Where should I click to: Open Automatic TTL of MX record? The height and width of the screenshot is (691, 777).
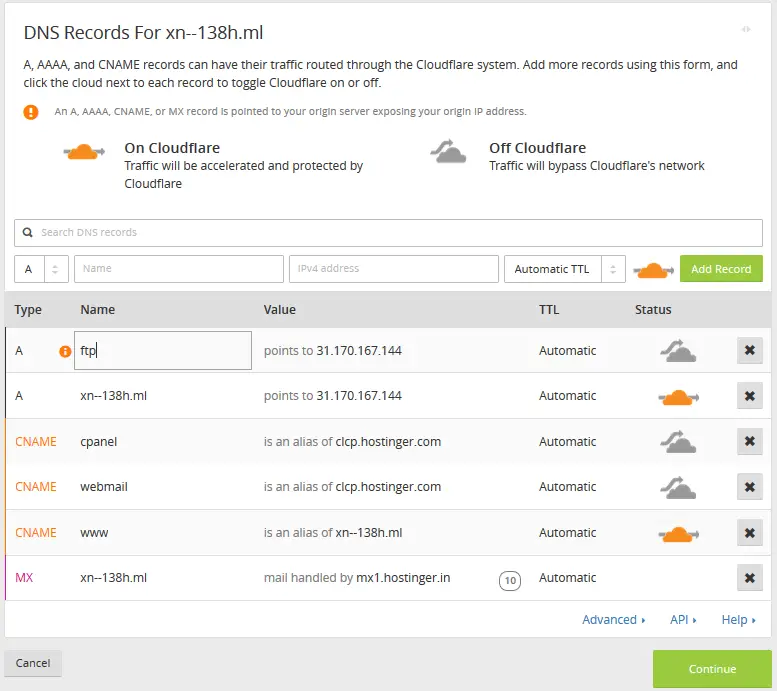click(567, 578)
